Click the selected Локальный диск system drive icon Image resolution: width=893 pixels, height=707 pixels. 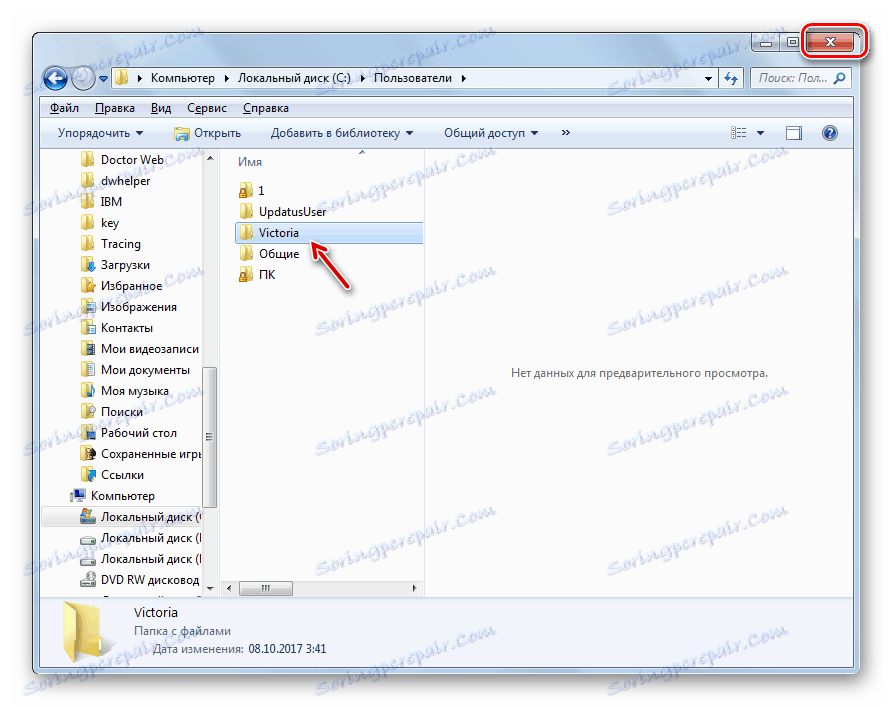88,516
